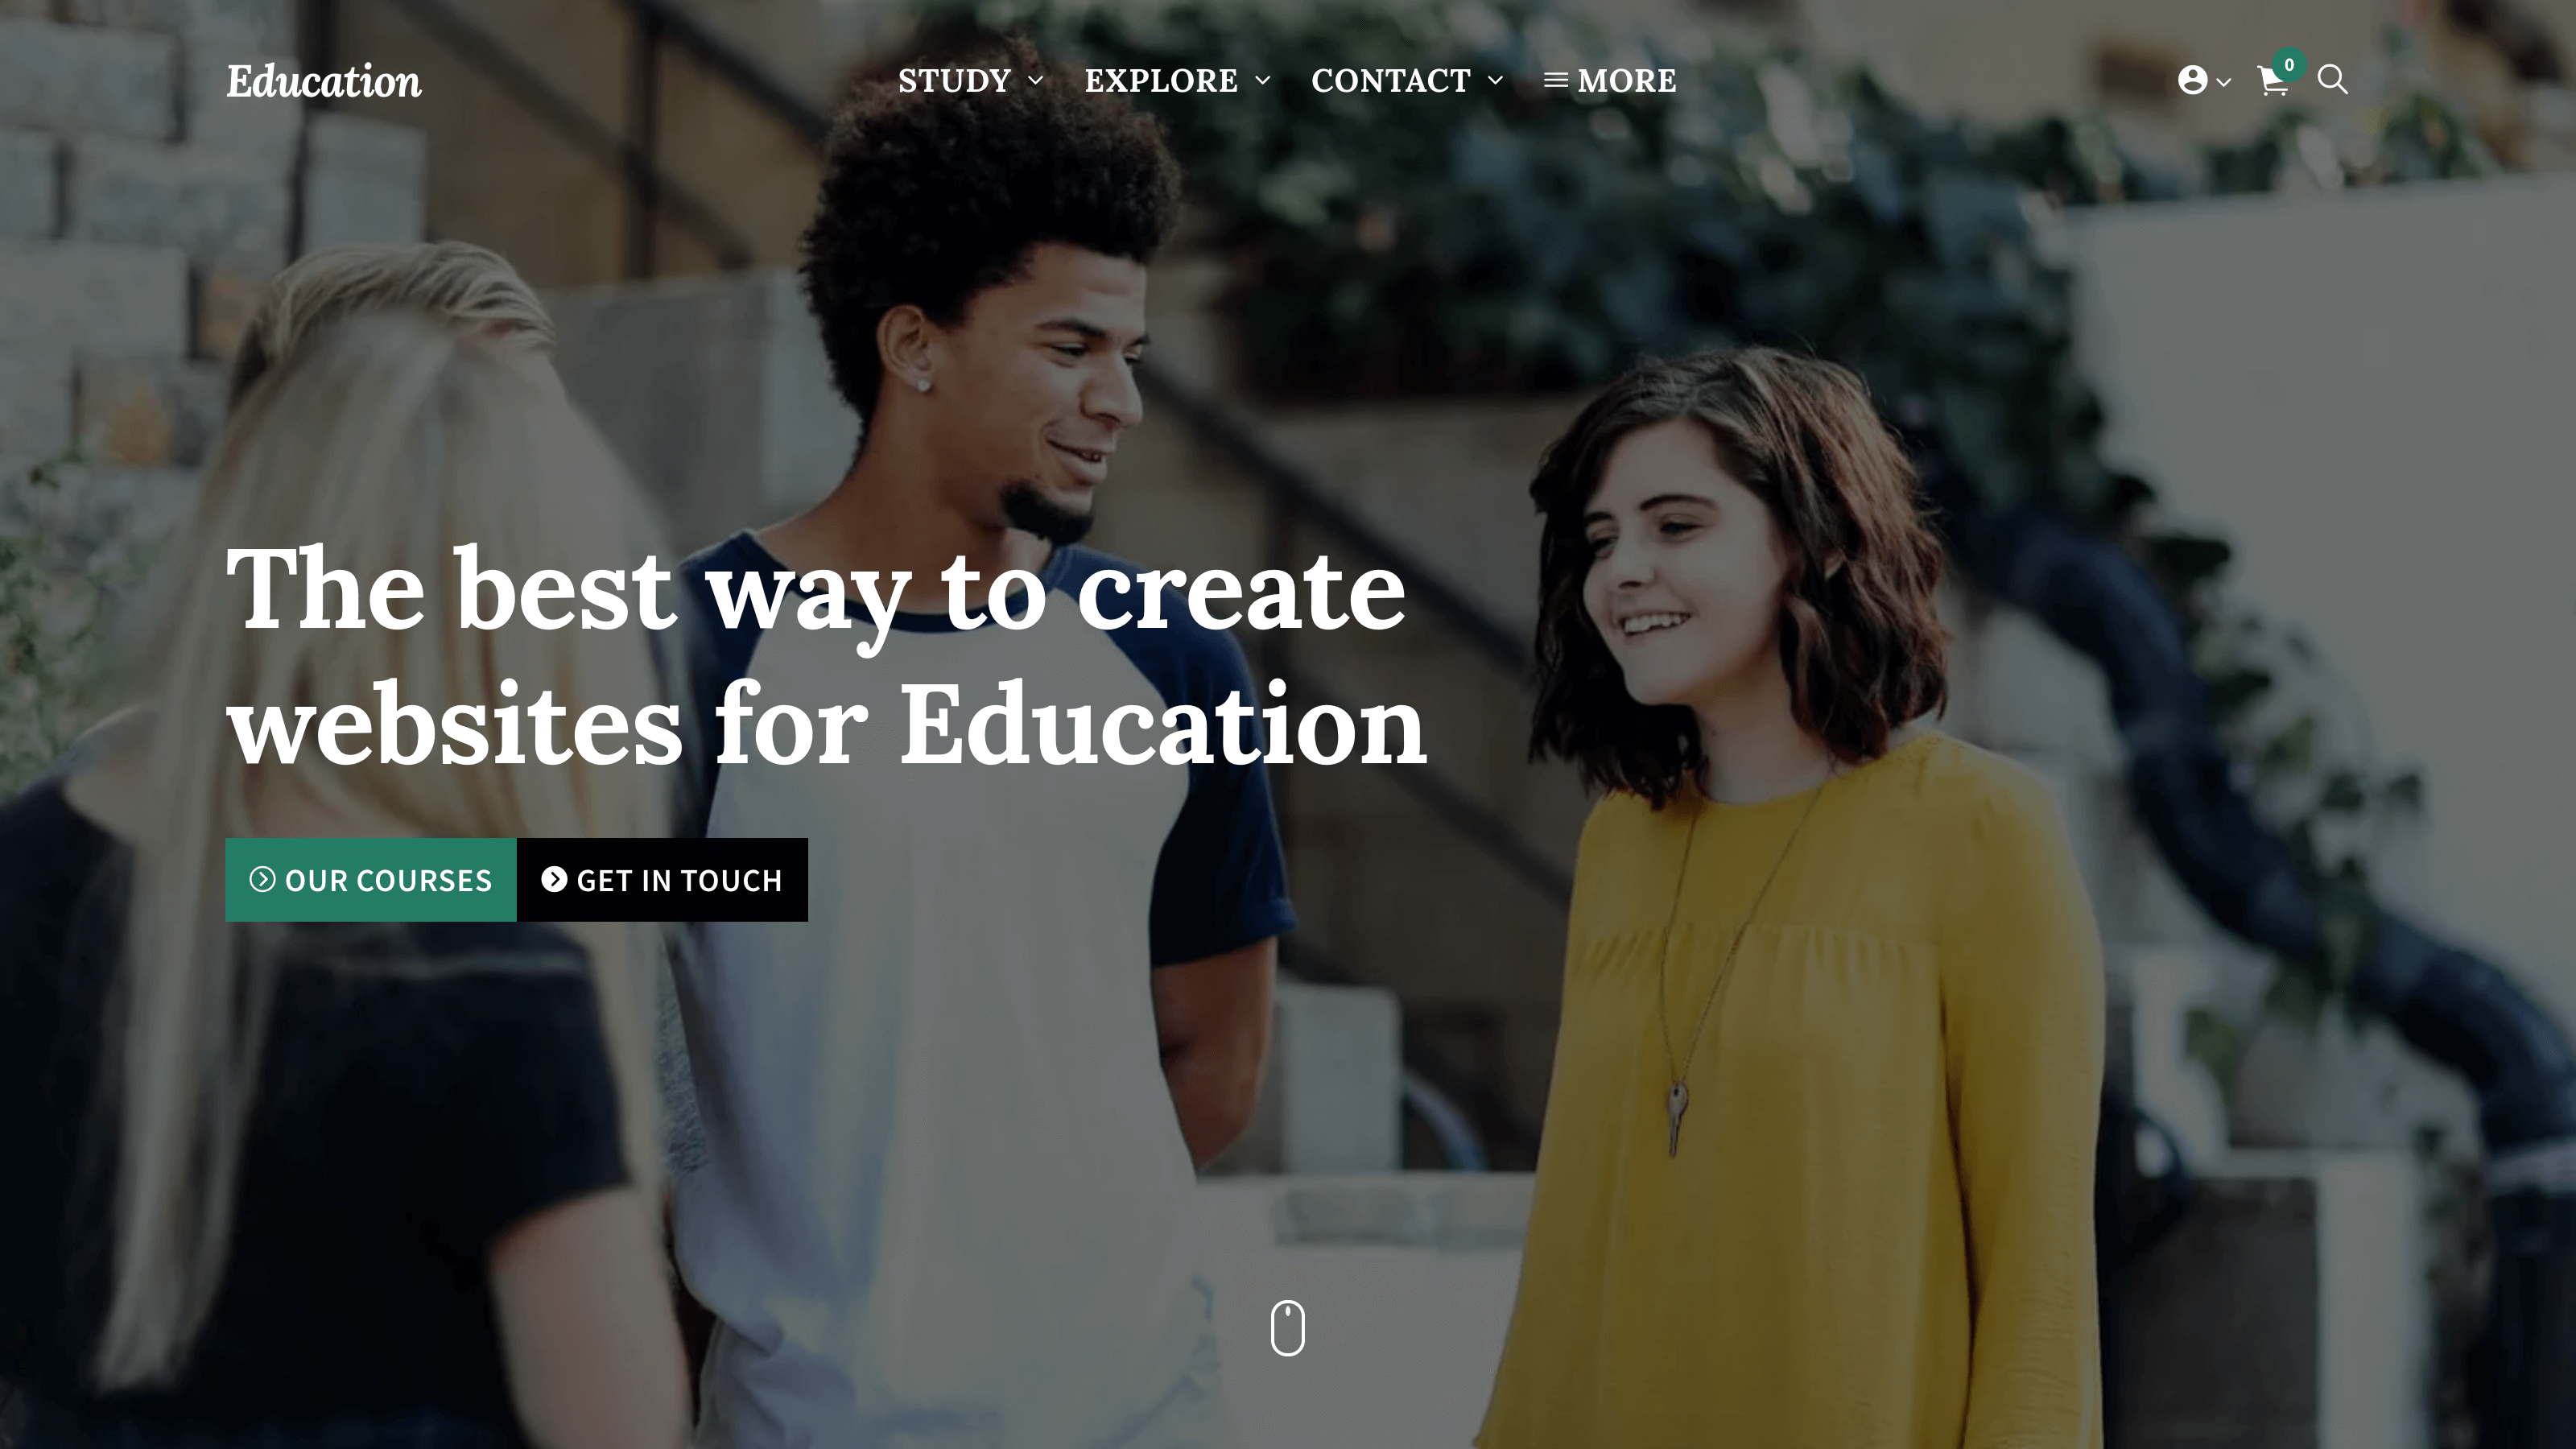
Task: Click the green cart count badge
Action: pyautogui.click(x=2289, y=65)
